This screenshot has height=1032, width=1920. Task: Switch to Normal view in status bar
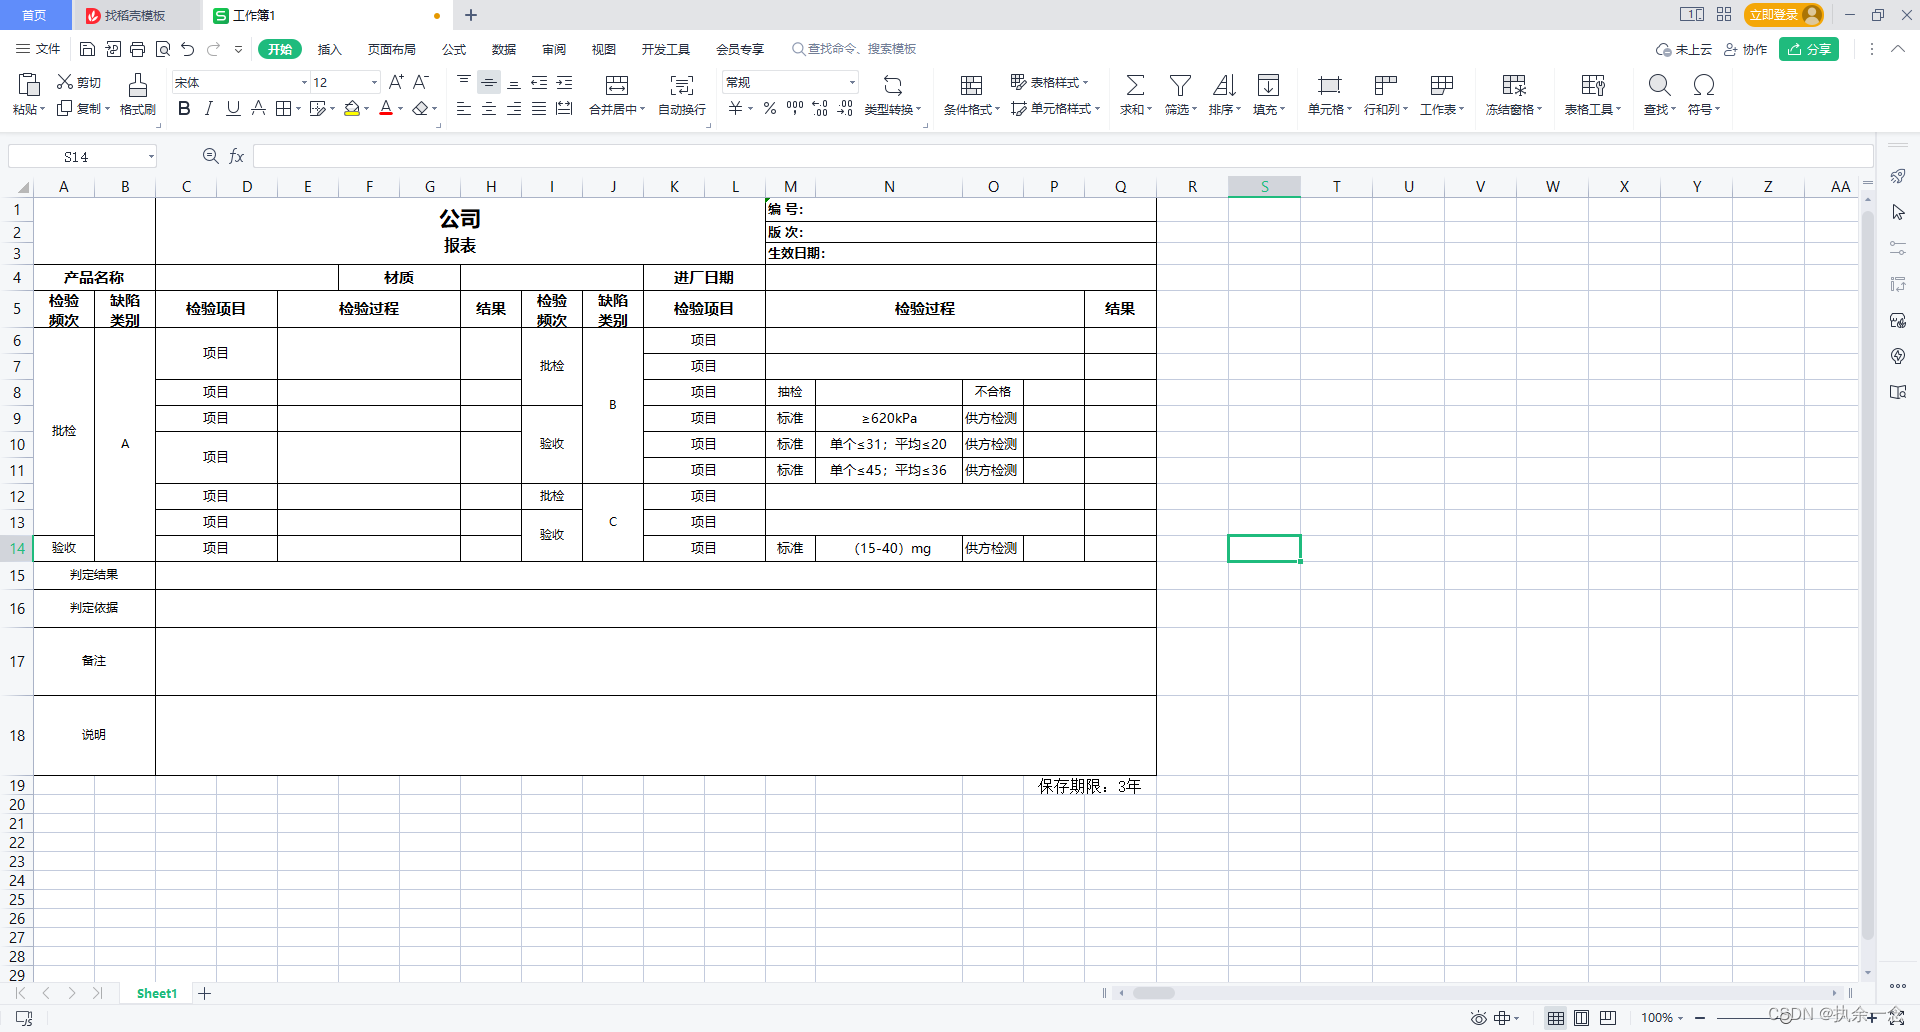[1556, 1018]
